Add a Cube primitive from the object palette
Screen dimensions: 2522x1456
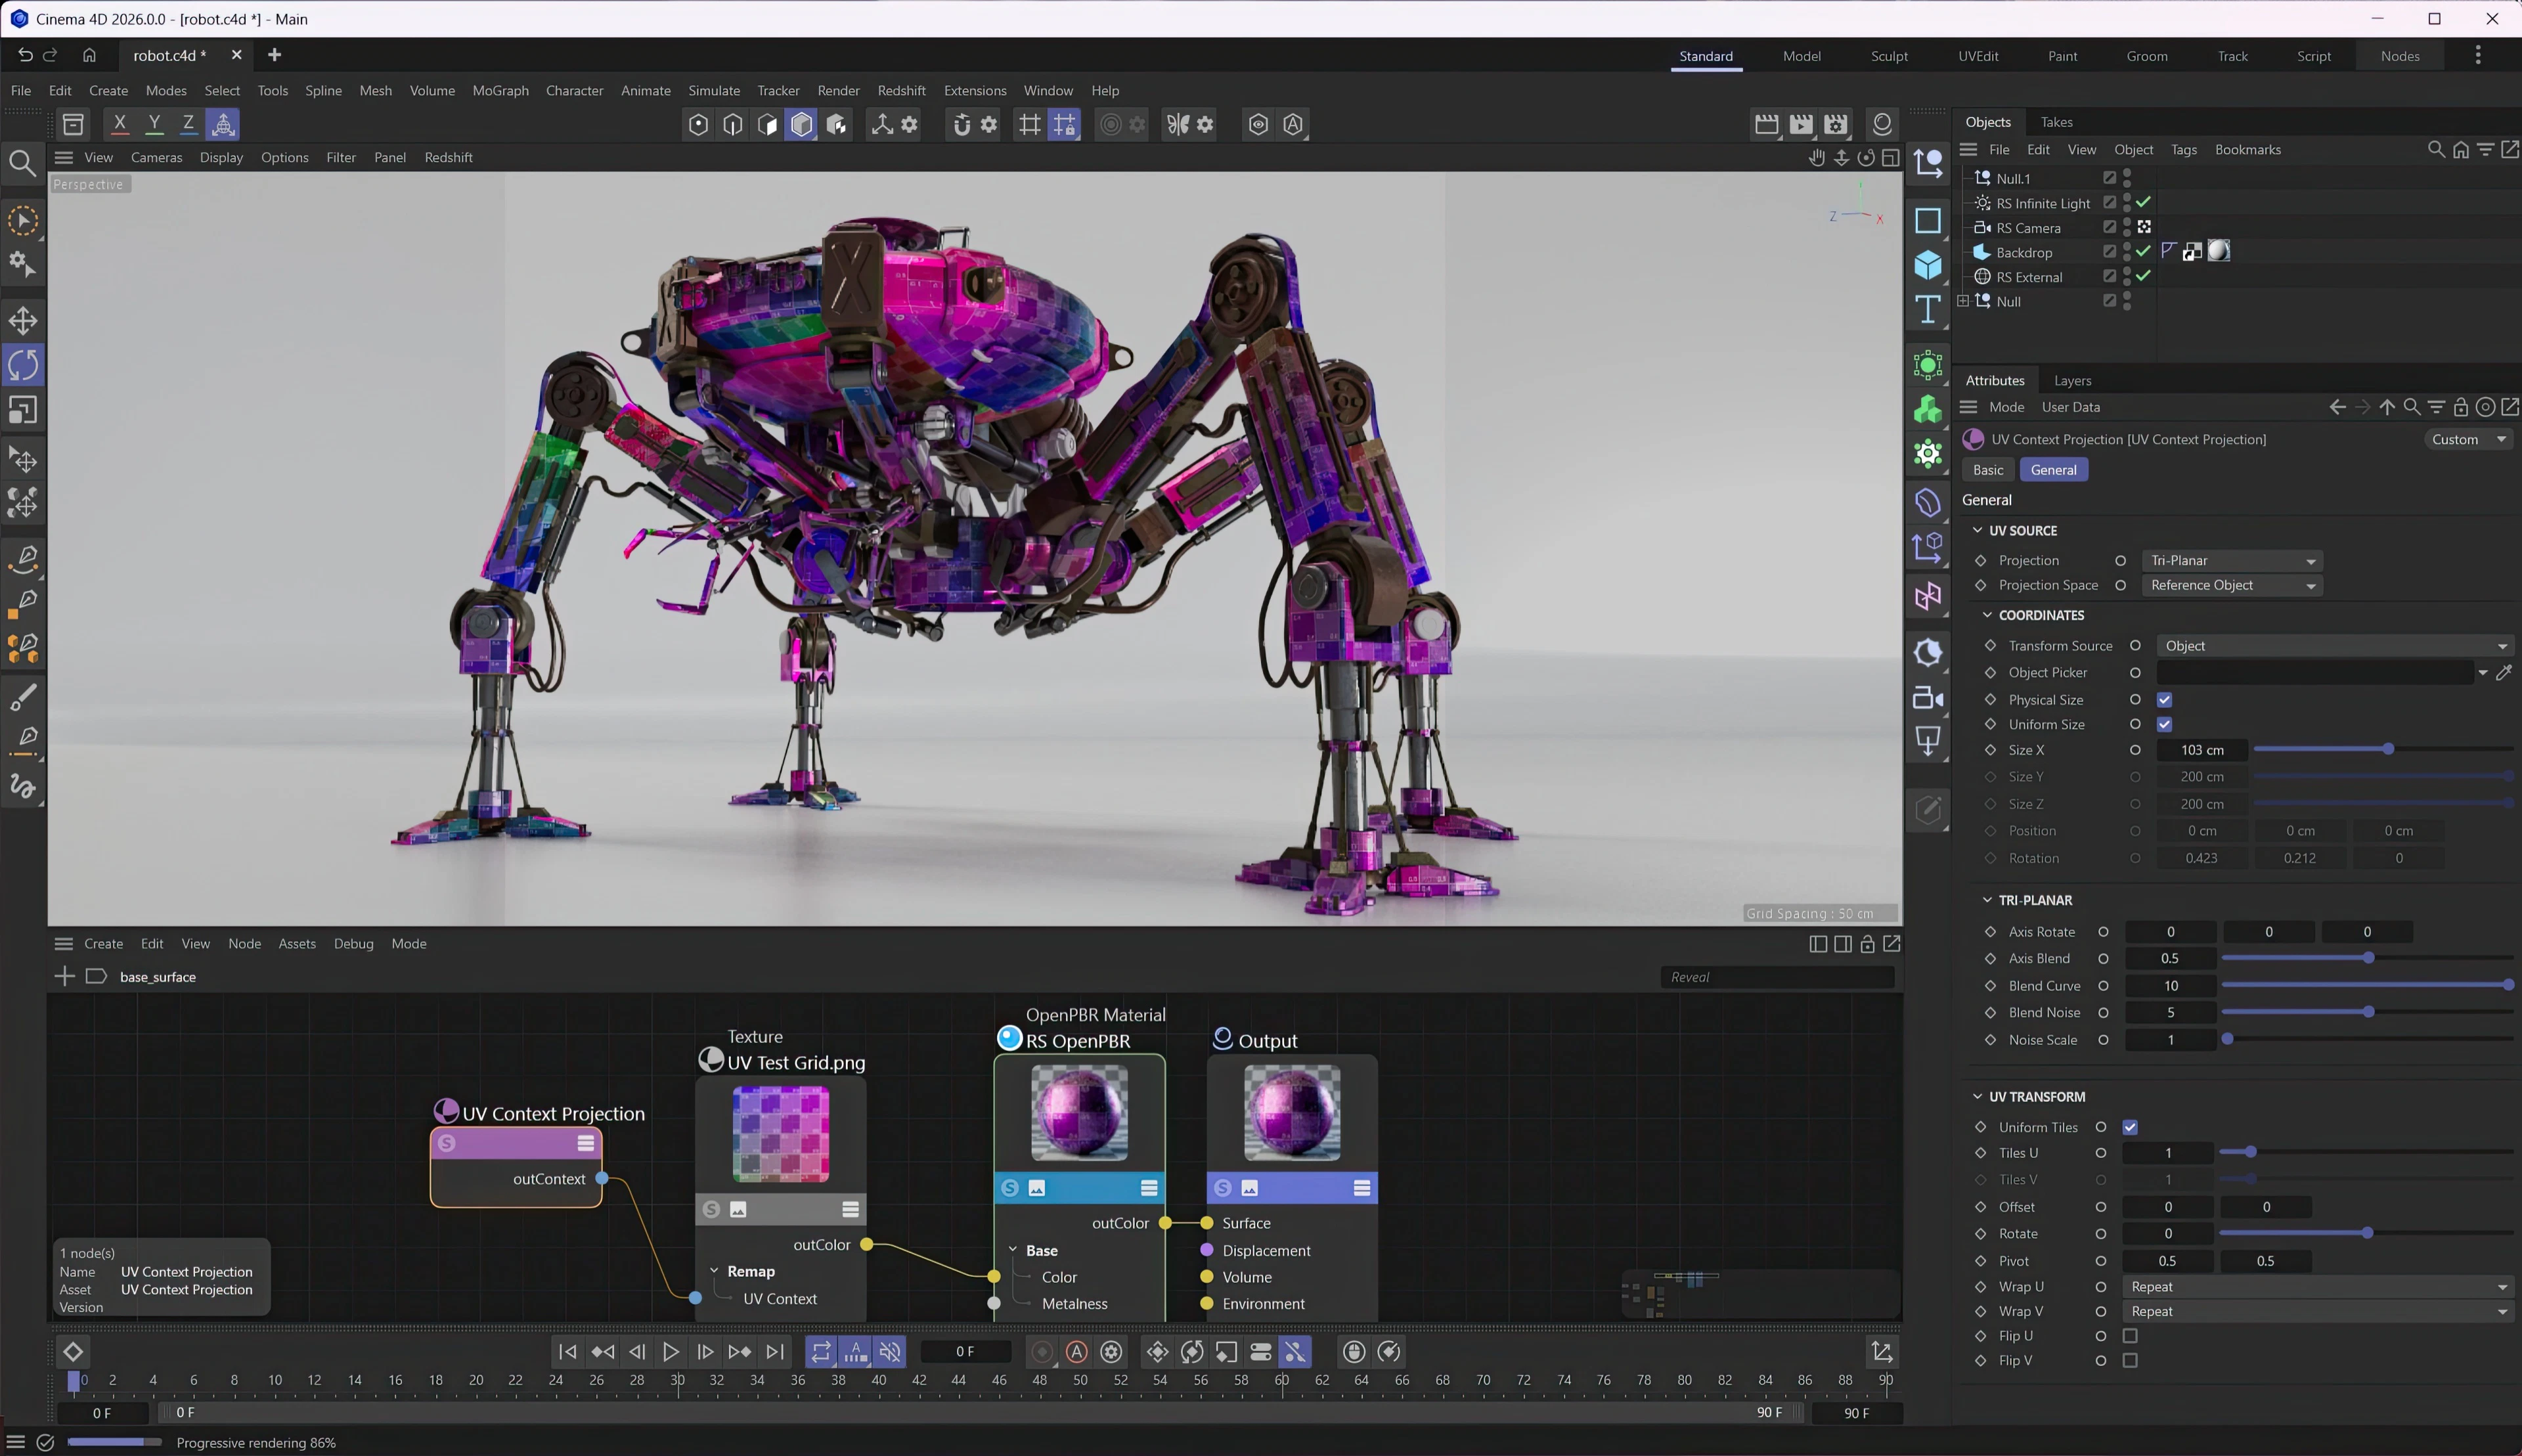1927,265
